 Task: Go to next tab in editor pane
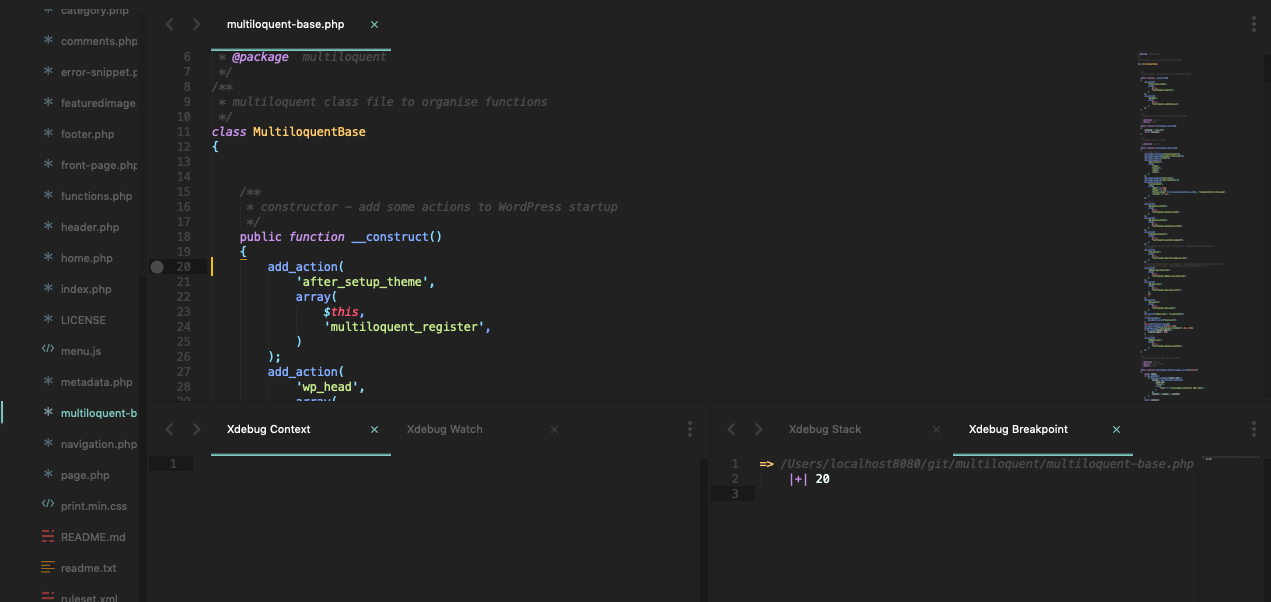click(196, 24)
